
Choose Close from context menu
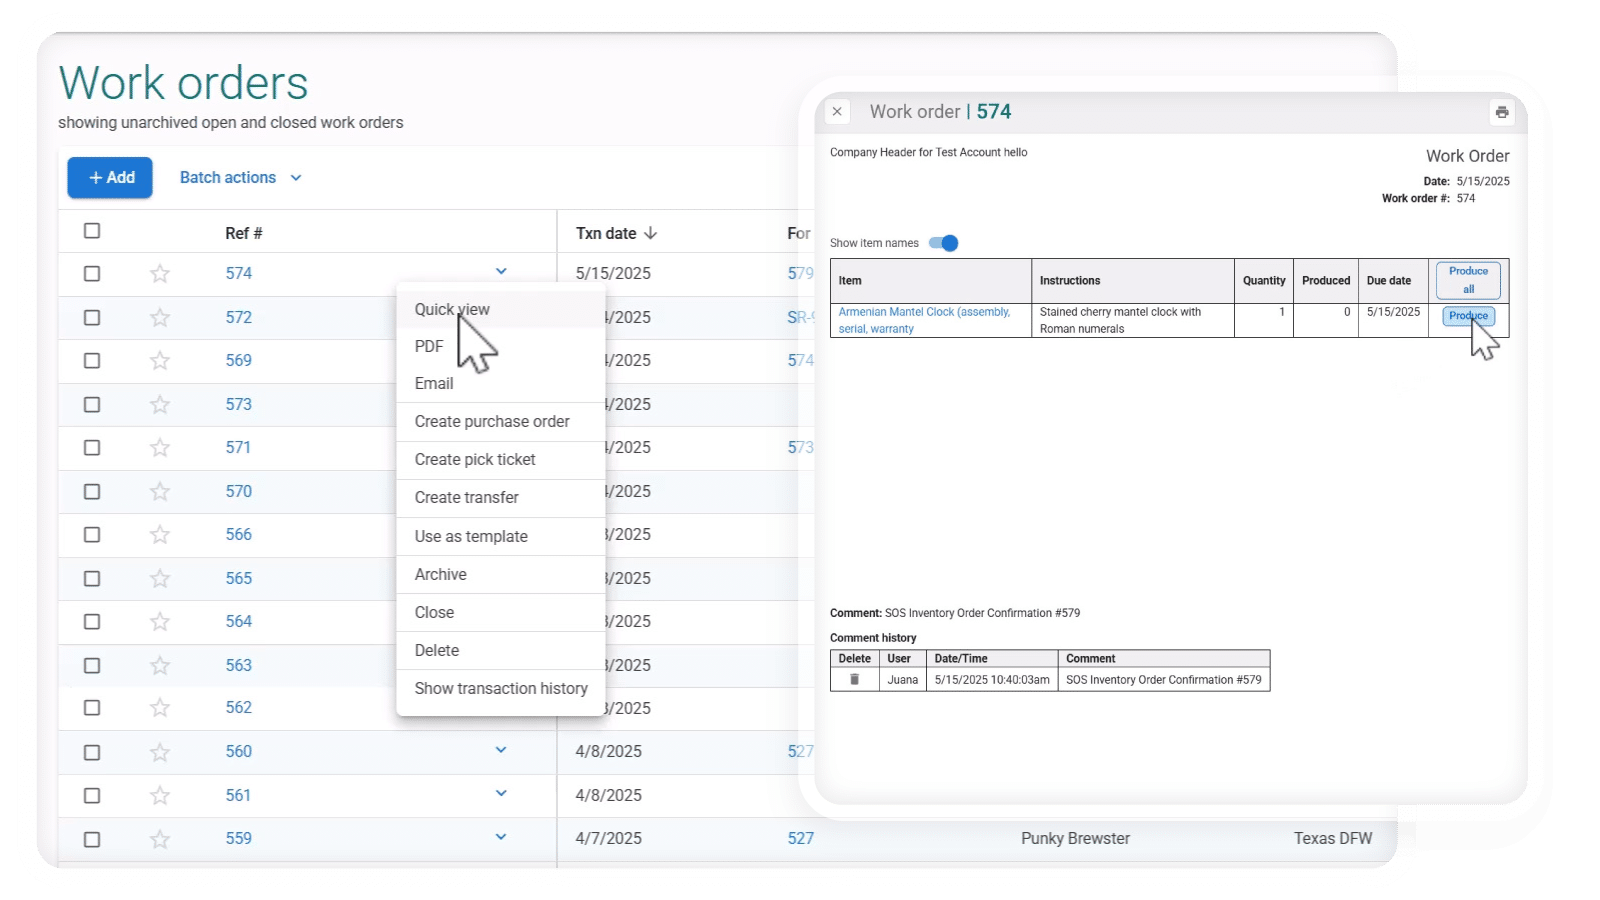tap(501, 613)
